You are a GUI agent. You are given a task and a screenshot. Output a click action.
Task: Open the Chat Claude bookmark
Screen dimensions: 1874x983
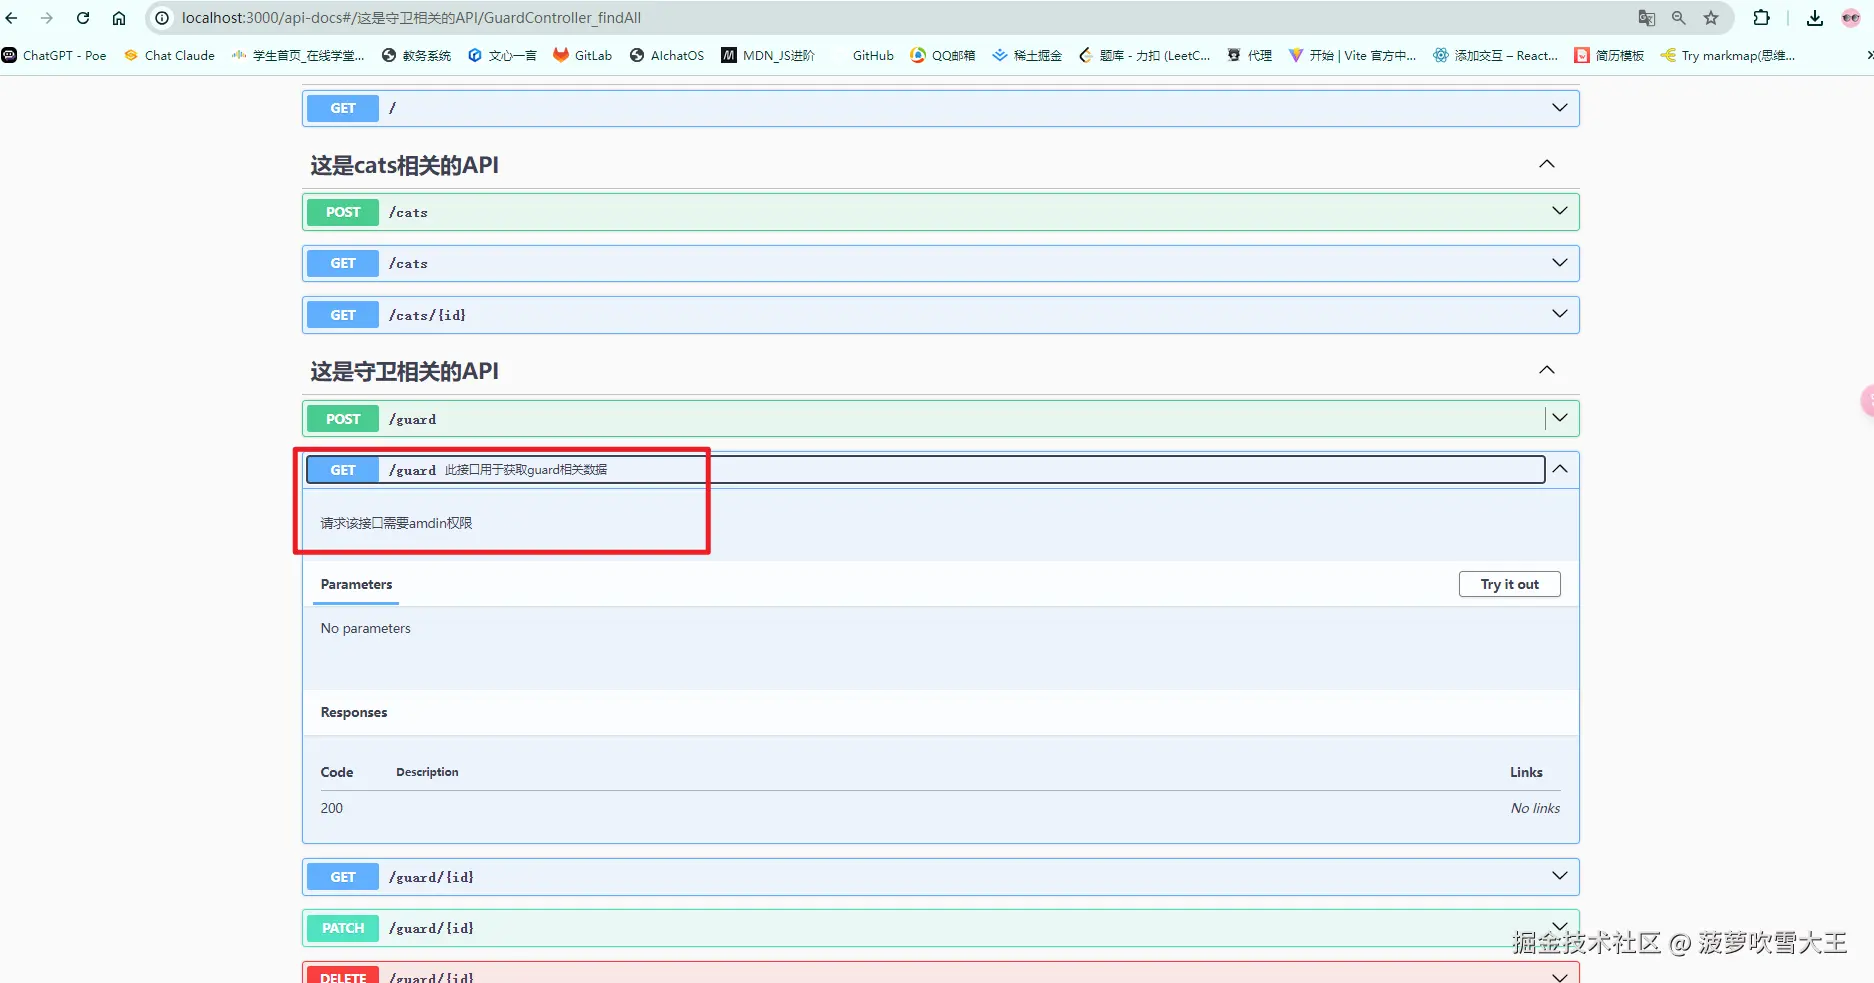tap(169, 55)
